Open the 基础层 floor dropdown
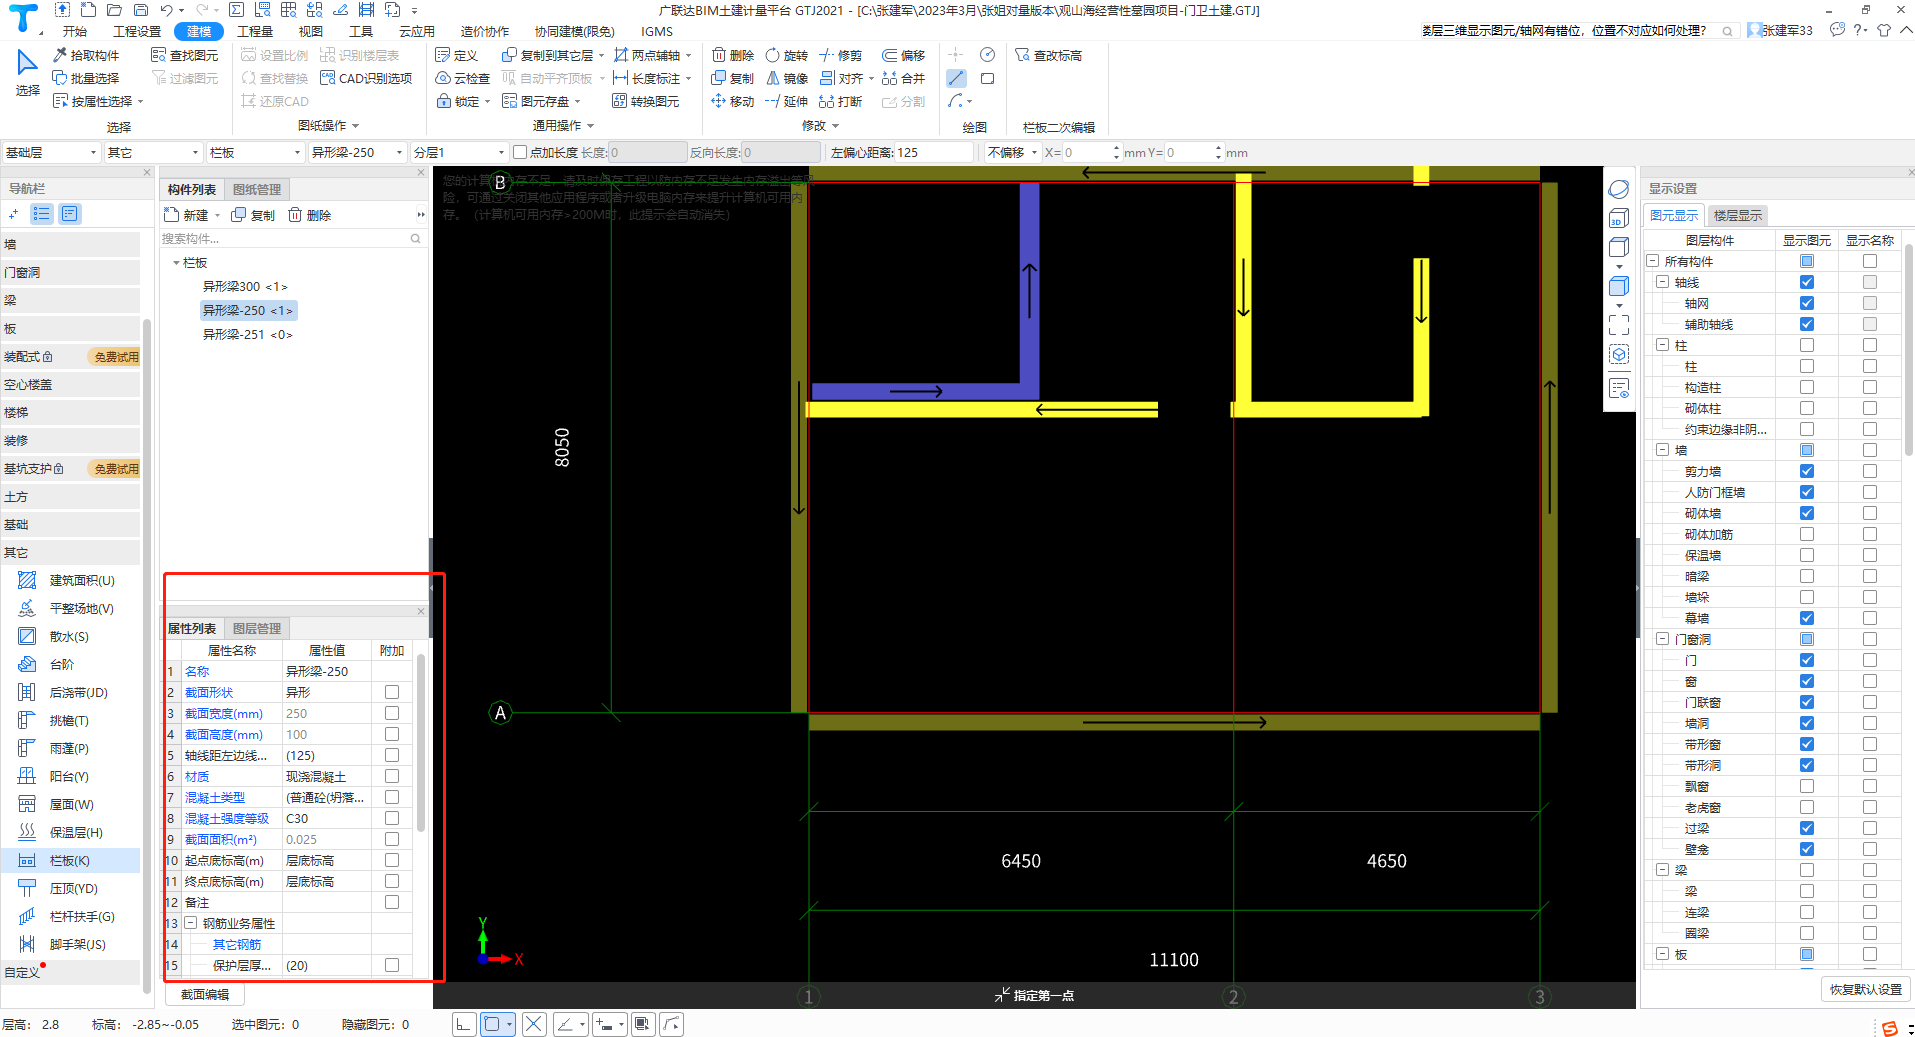The width and height of the screenshot is (1915, 1037). [51, 152]
